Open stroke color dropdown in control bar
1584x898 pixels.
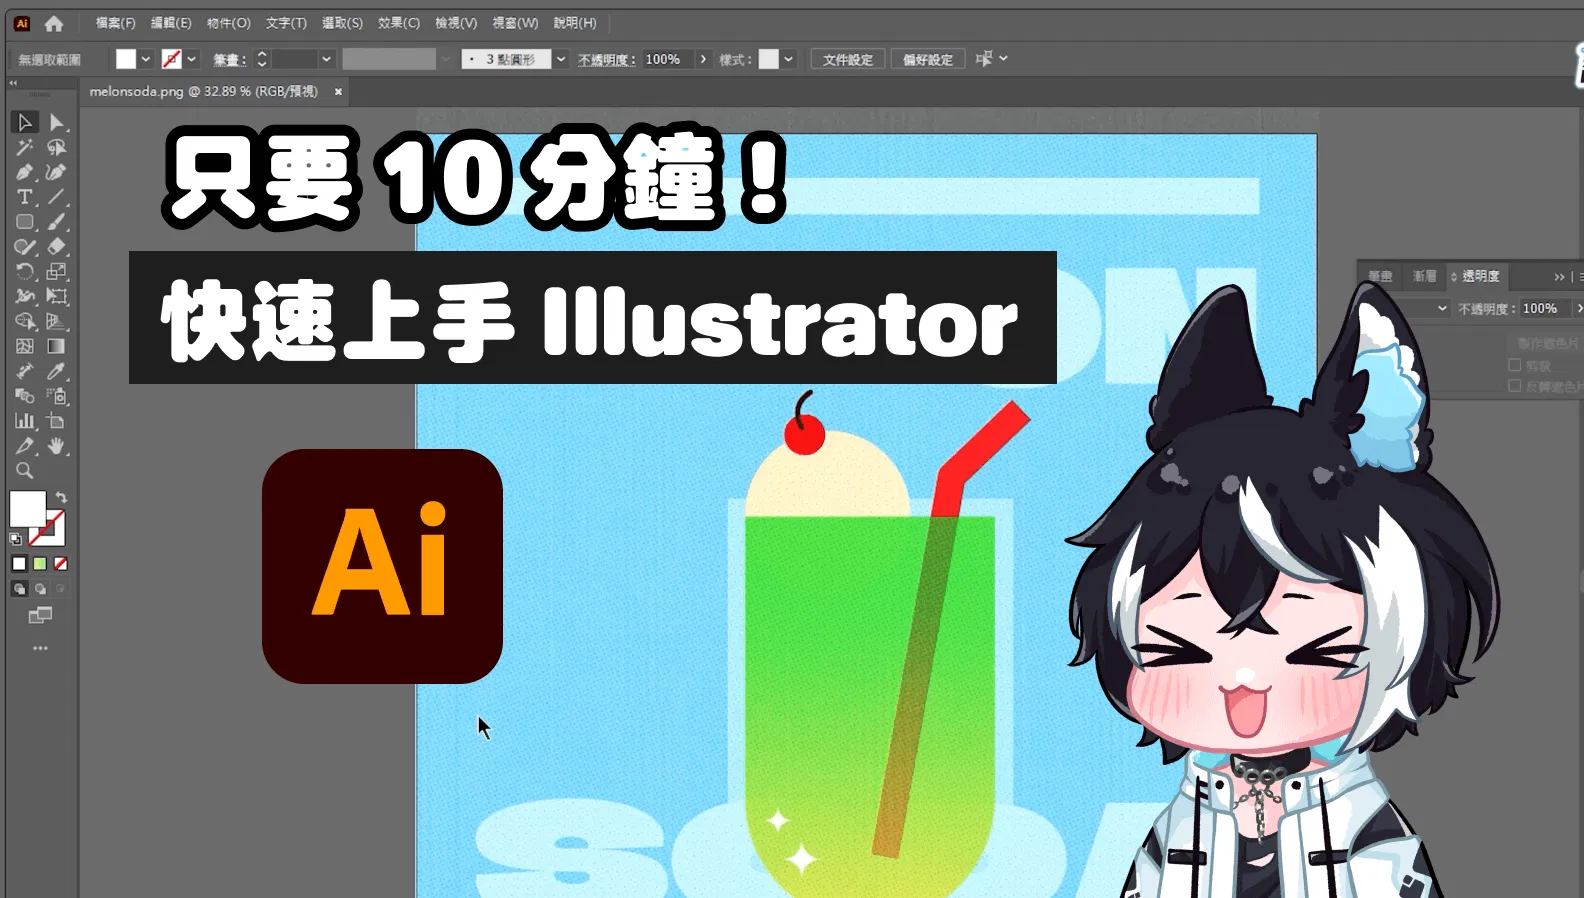[x=192, y=59]
